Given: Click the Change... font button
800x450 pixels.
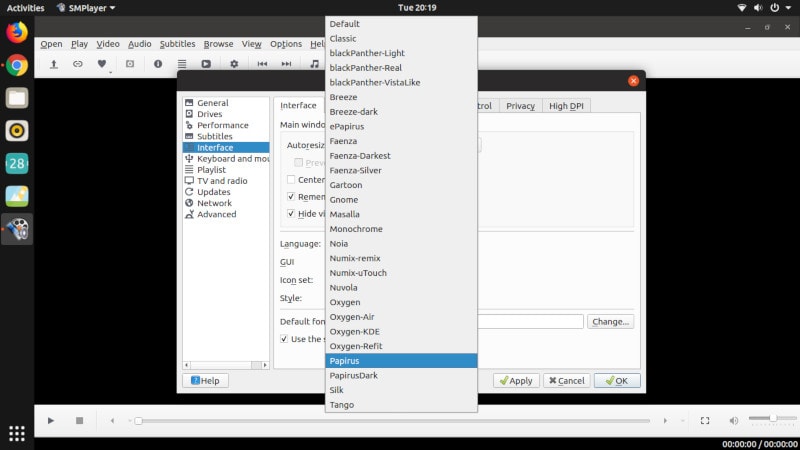Looking at the screenshot, I should [x=610, y=322].
